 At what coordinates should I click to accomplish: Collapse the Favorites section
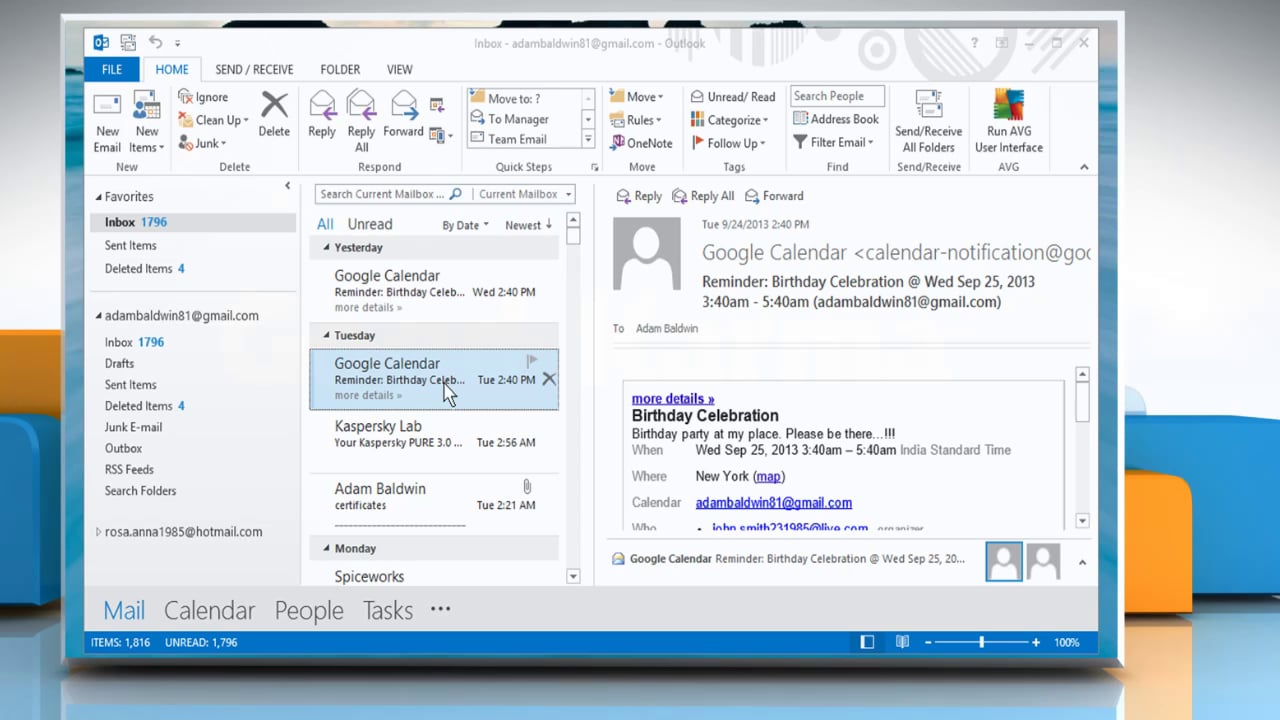99,197
